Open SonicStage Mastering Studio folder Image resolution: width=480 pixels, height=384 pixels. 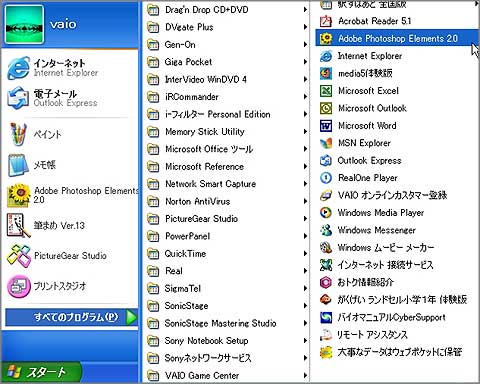227,323
